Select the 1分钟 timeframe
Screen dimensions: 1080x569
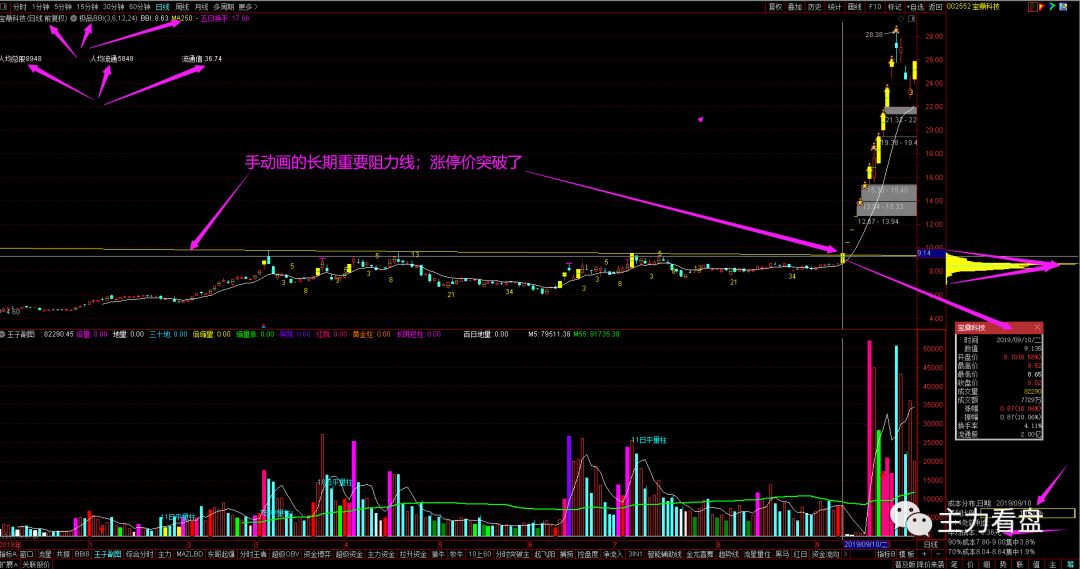40,7
